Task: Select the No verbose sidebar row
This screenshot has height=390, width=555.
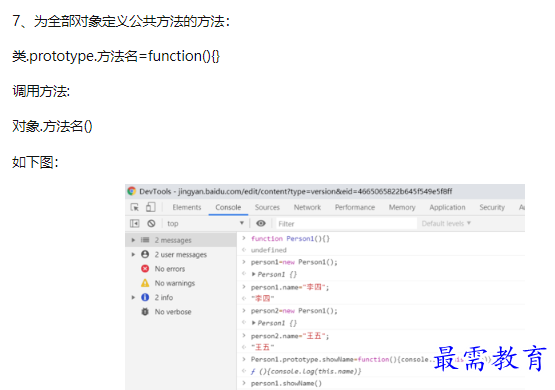Action: (181, 311)
